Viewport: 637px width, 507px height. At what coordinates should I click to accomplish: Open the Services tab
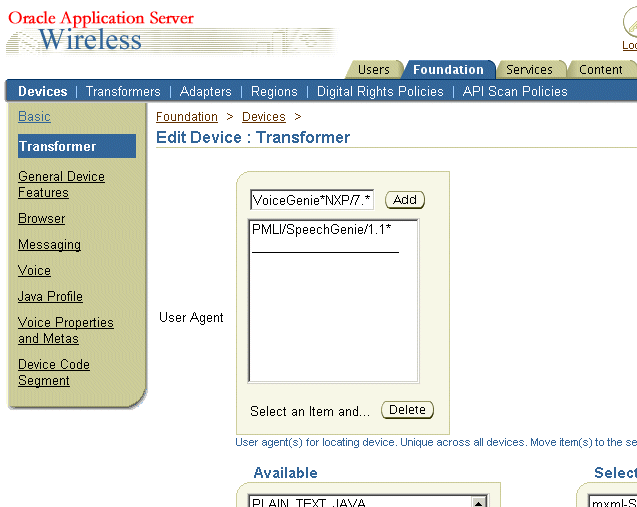529,70
